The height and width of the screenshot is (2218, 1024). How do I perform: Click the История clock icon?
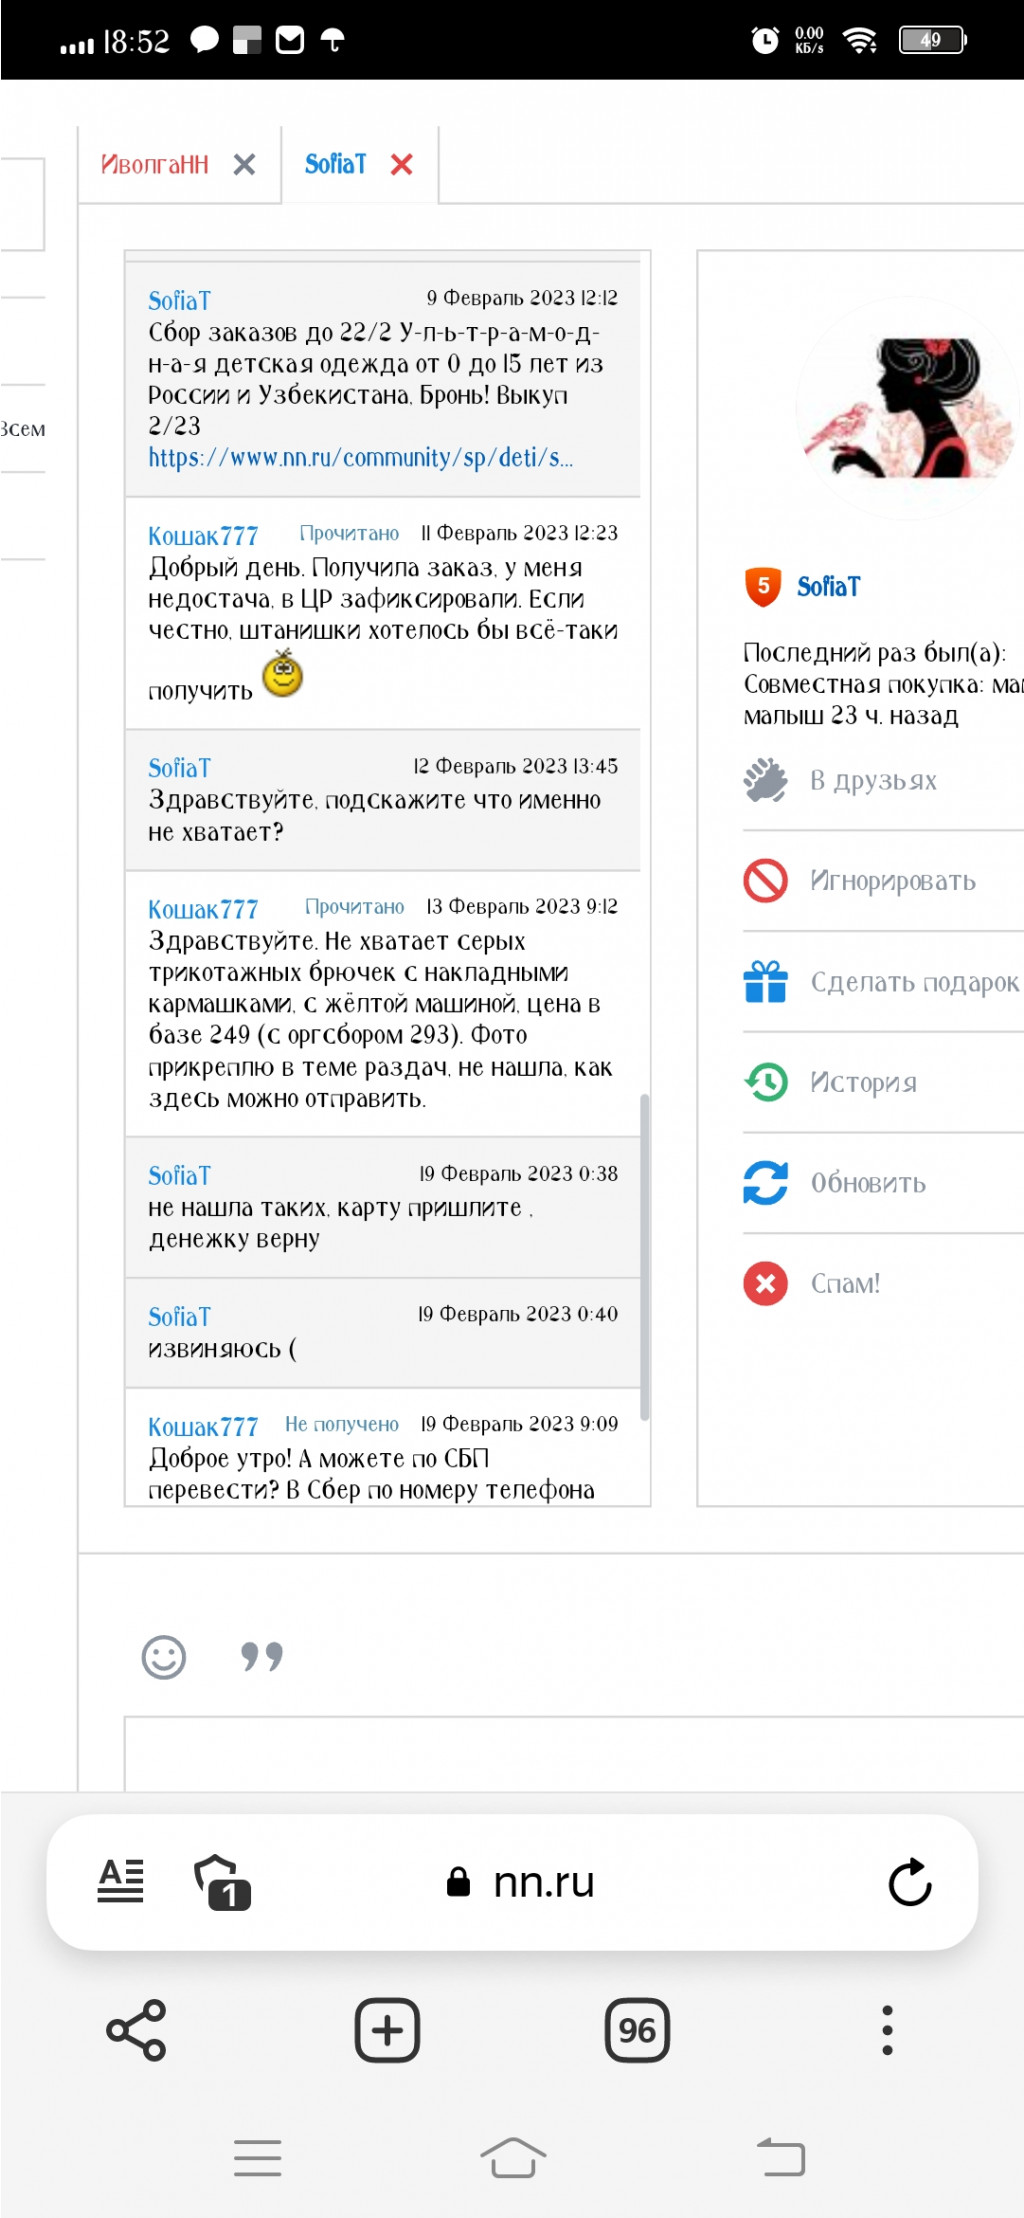point(766,1082)
